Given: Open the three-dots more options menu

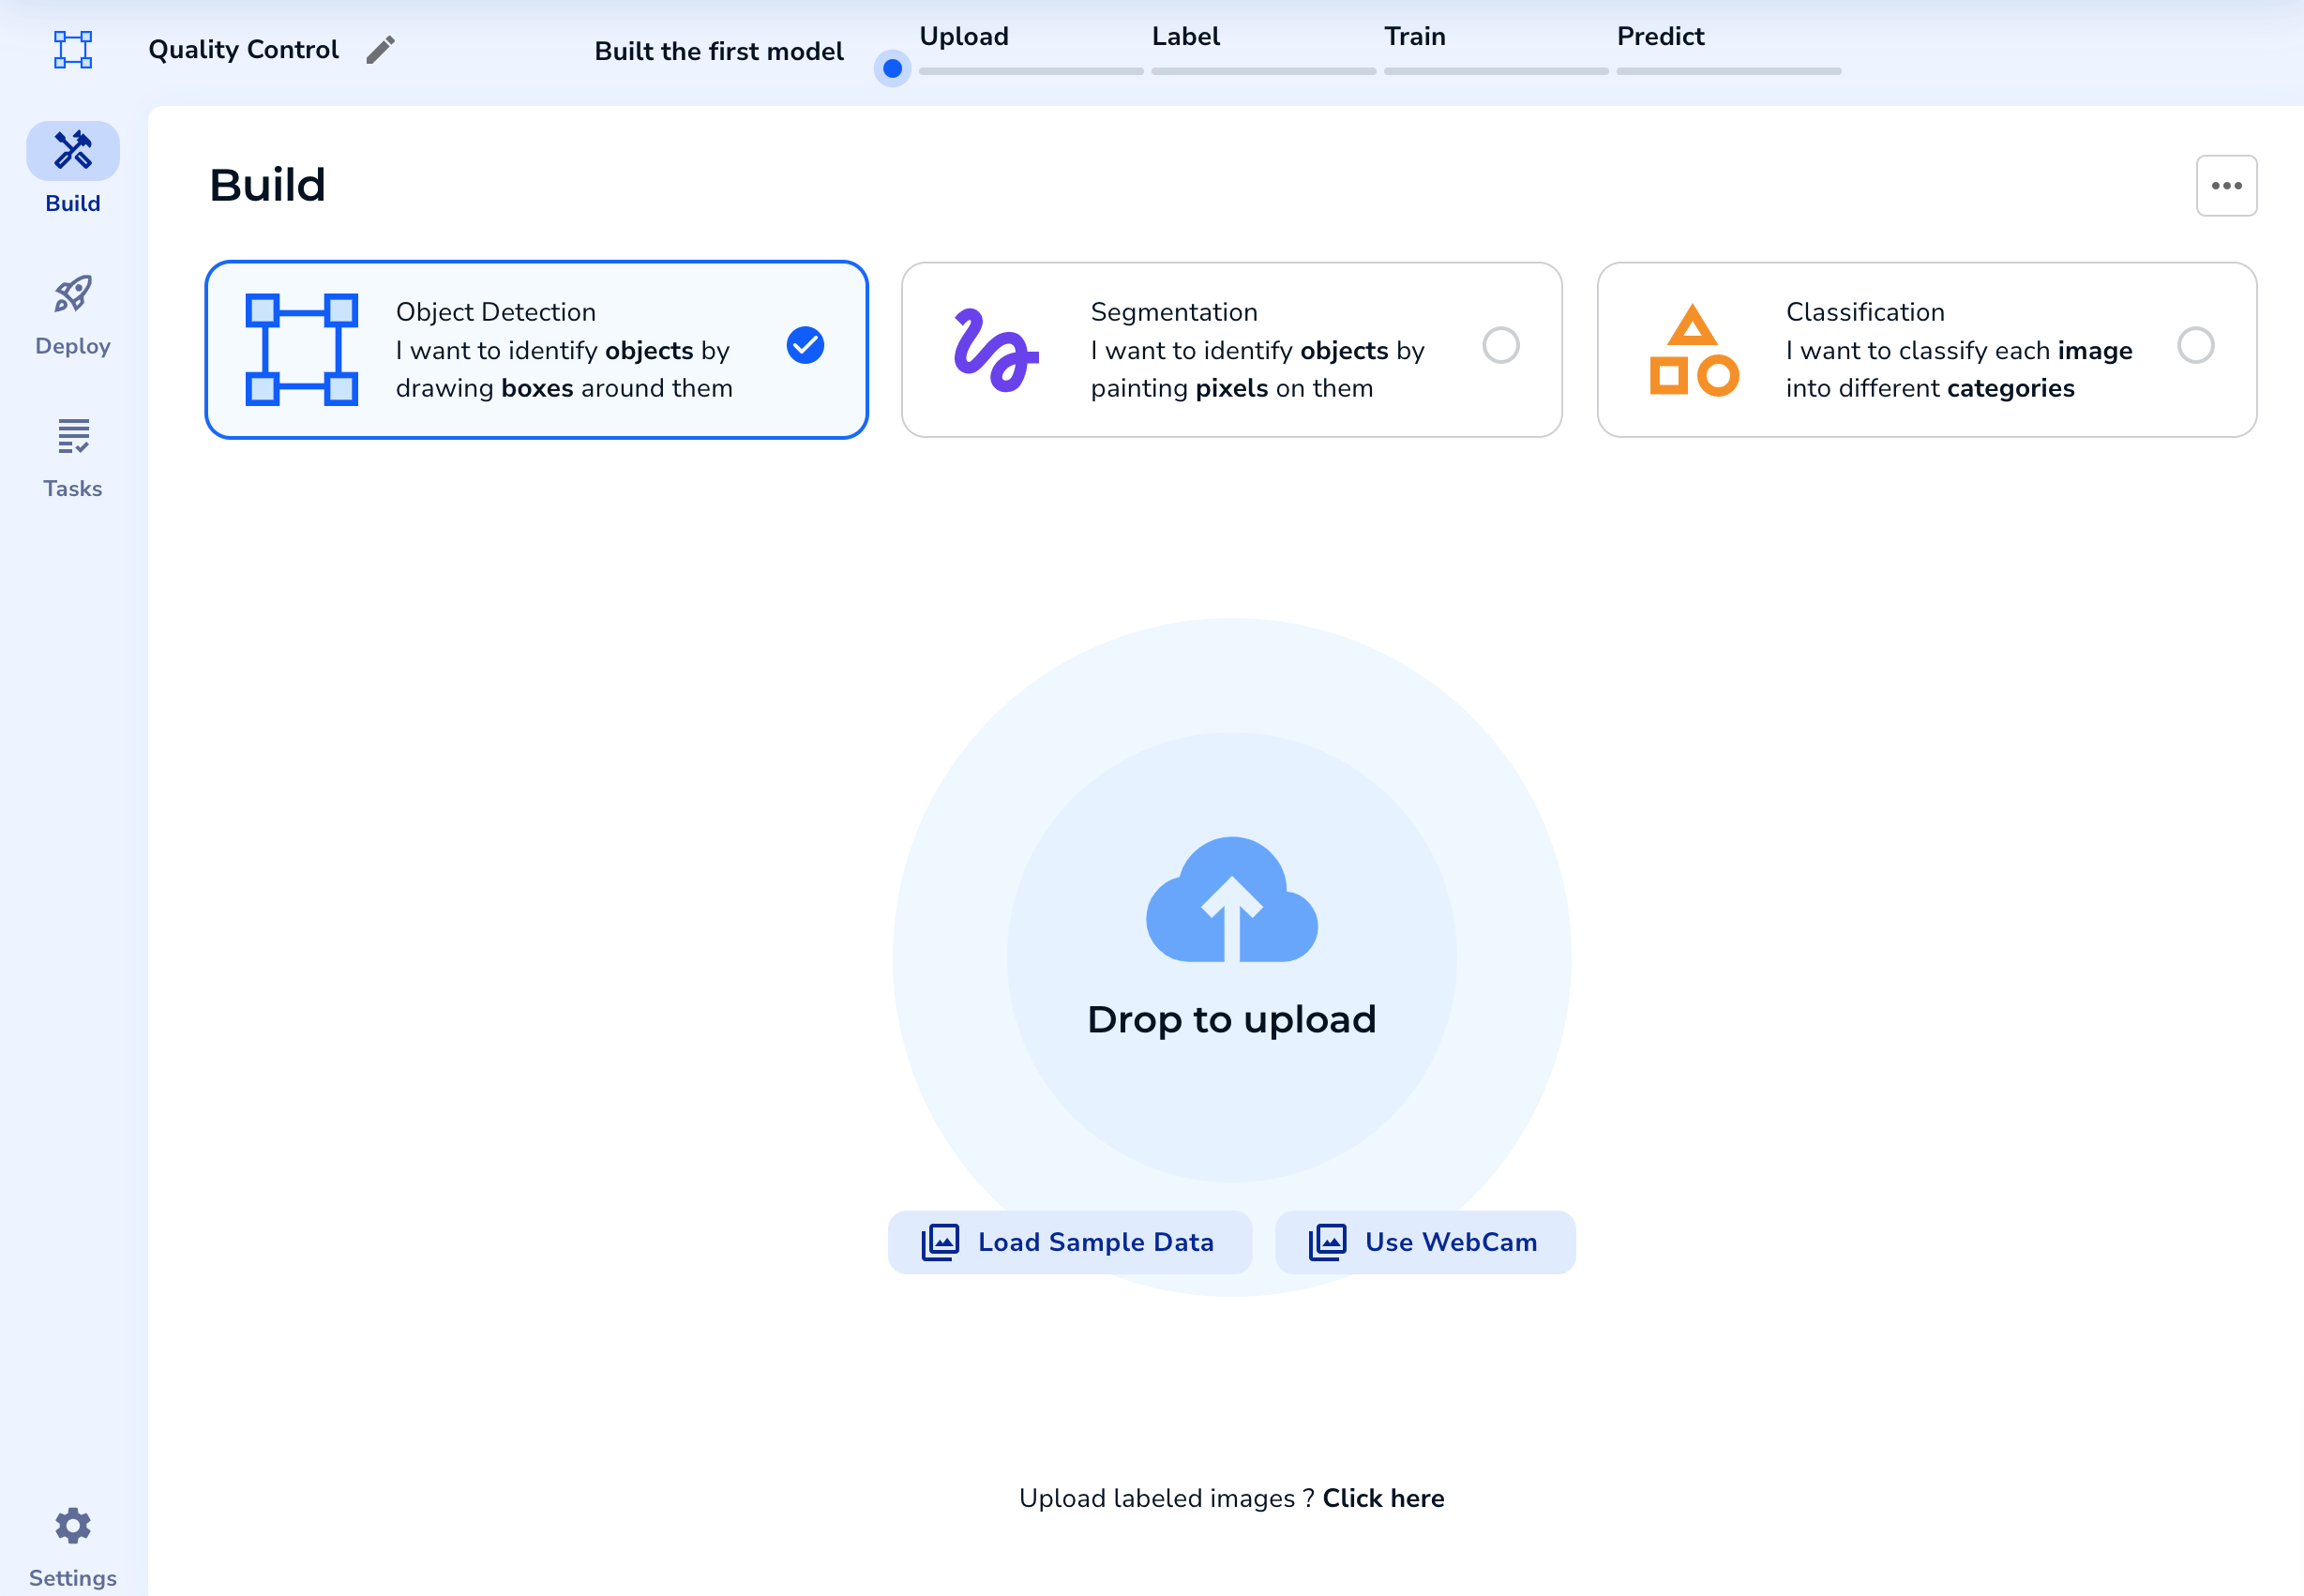Looking at the screenshot, I should [x=2226, y=186].
